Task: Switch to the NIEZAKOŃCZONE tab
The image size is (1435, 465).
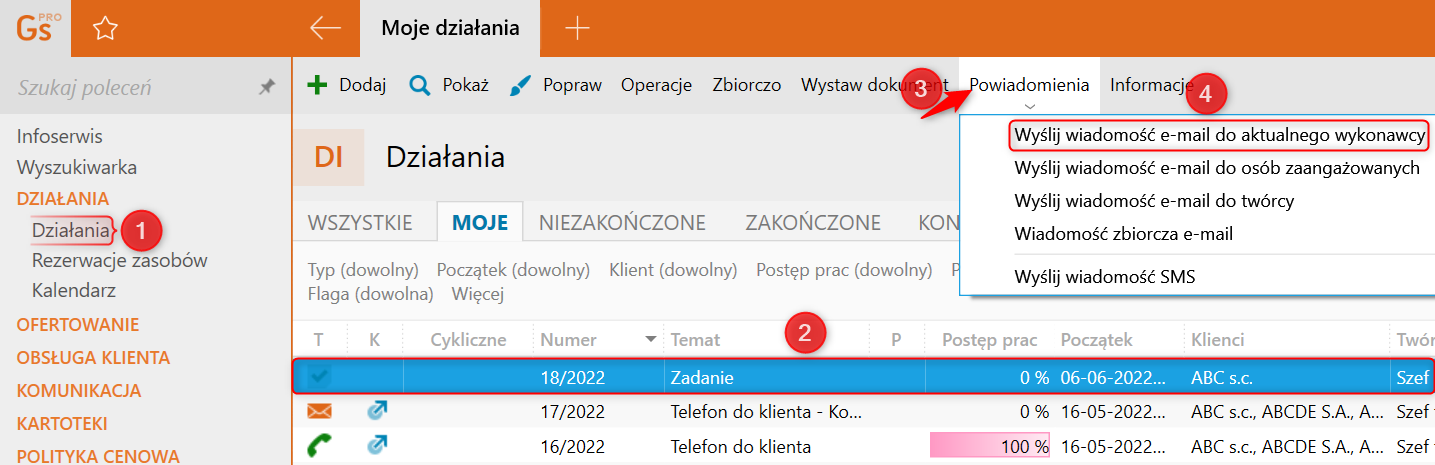Action: 622,223
